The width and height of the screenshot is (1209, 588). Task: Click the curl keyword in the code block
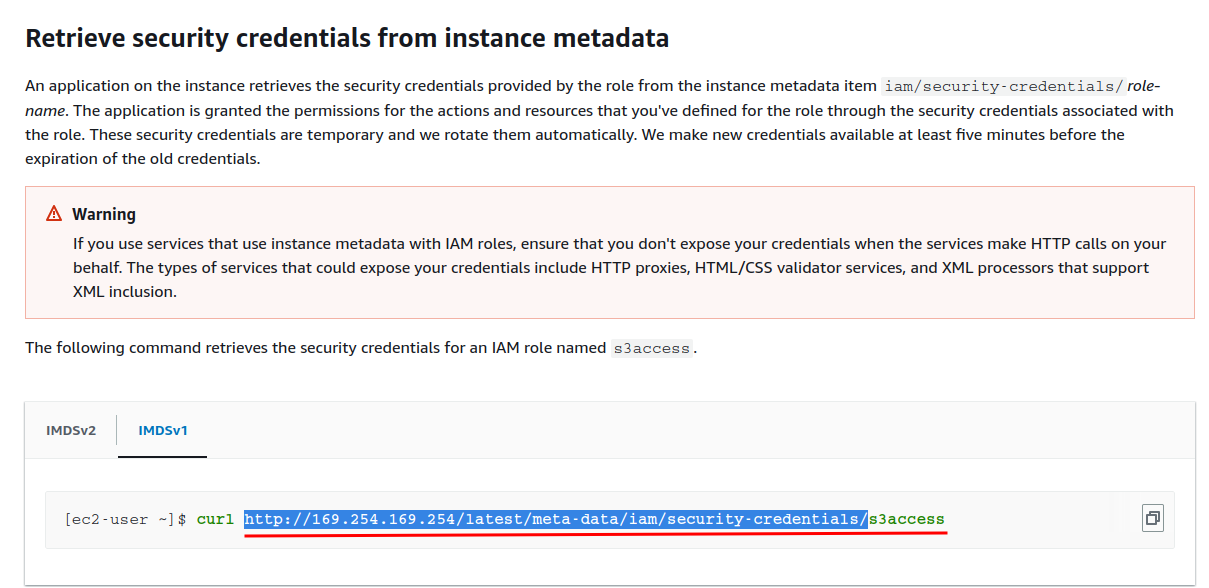pyautogui.click(x=214, y=519)
